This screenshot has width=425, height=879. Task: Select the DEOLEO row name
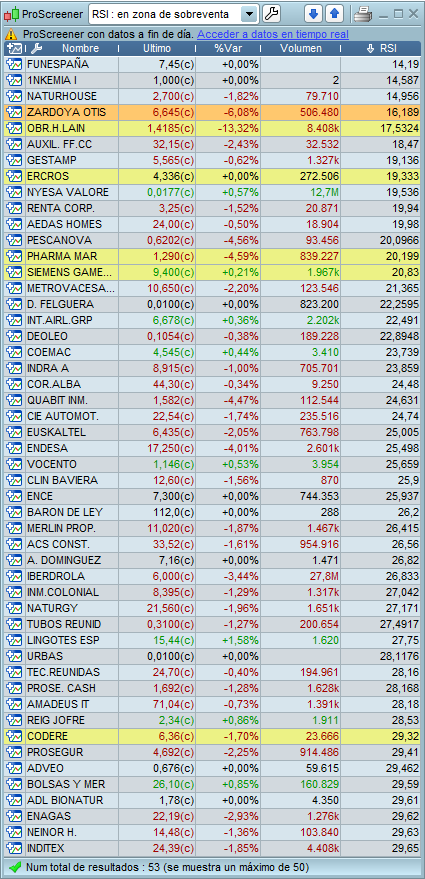click(47, 336)
